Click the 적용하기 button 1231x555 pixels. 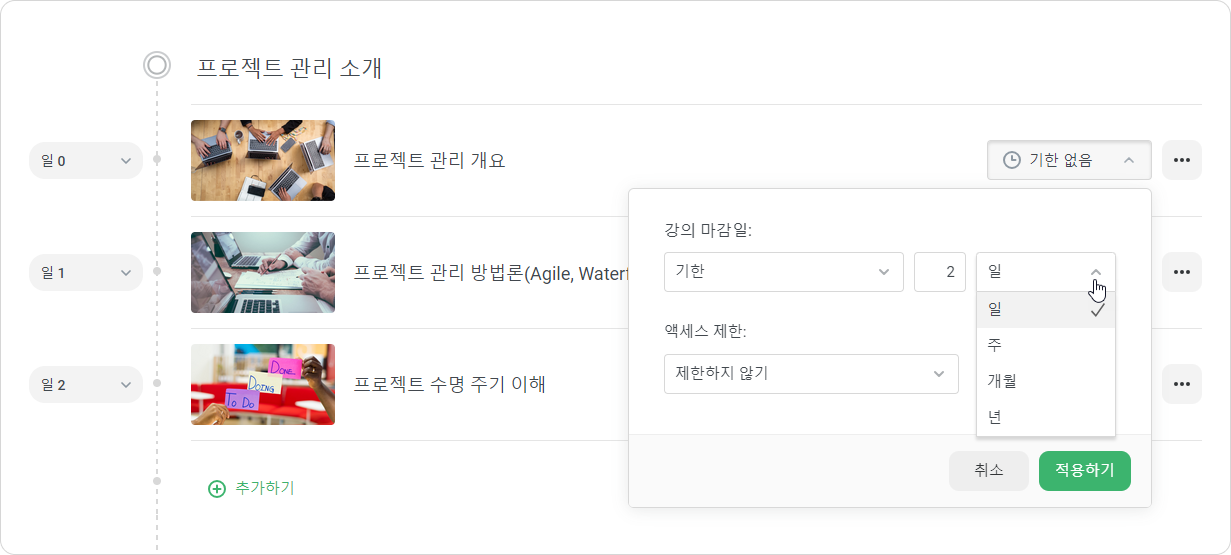click(x=1085, y=471)
